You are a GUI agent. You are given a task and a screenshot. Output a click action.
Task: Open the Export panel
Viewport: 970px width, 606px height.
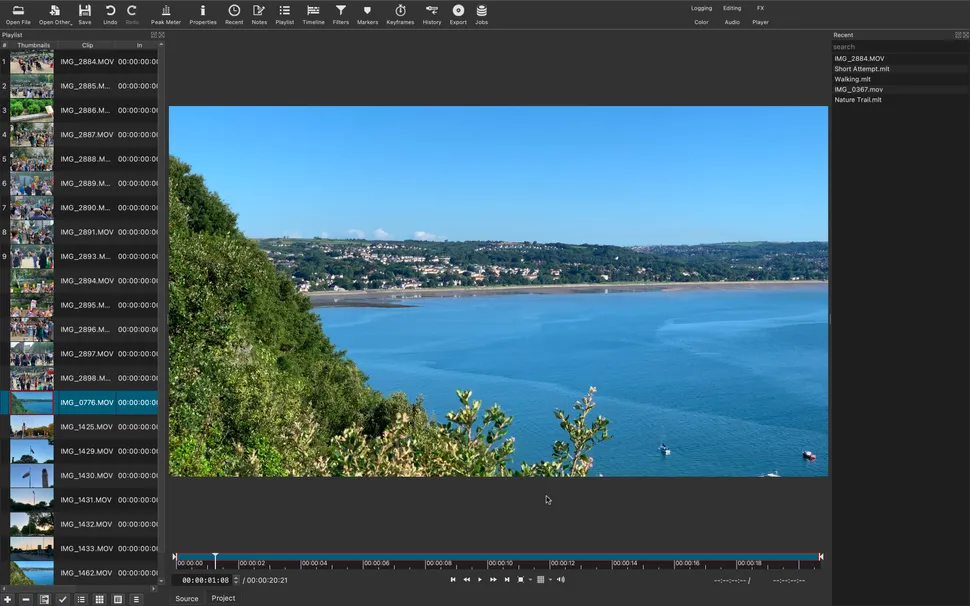click(x=458, y=14)
